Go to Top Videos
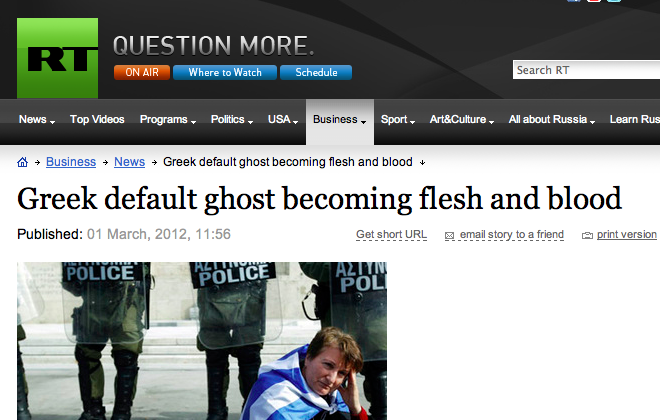660x420 pixels. coord(97,120)
